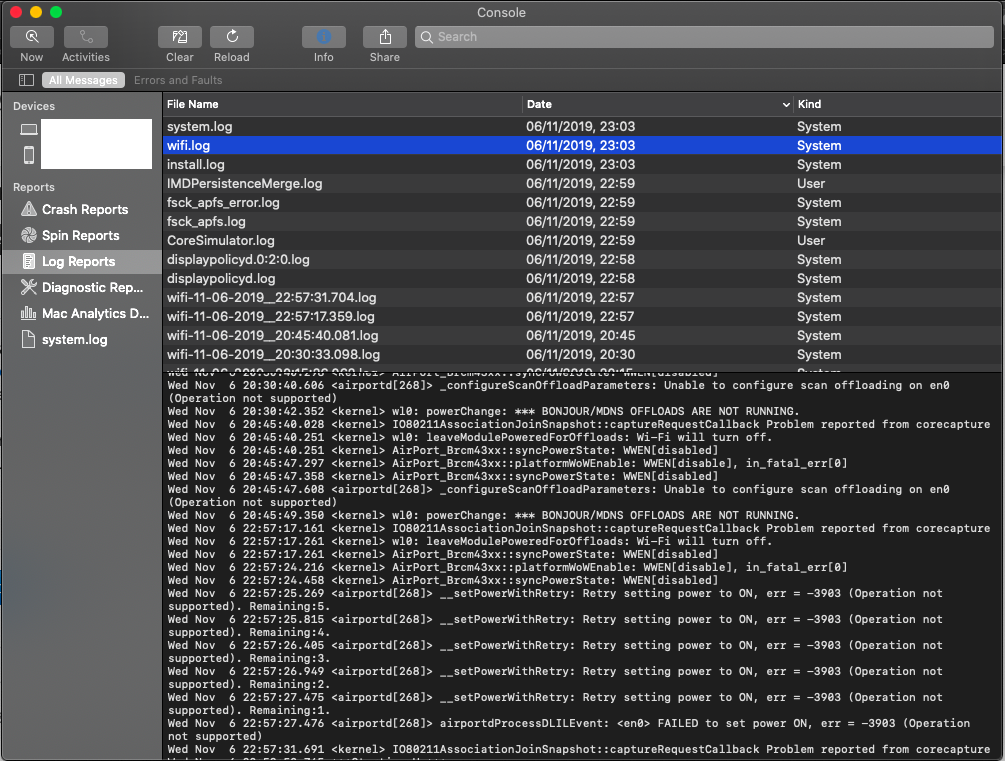Image resolution: width=1005 pixels, height=761 pixels.
Task: Clear the console with Clear icon
Action: coord(180,37)
